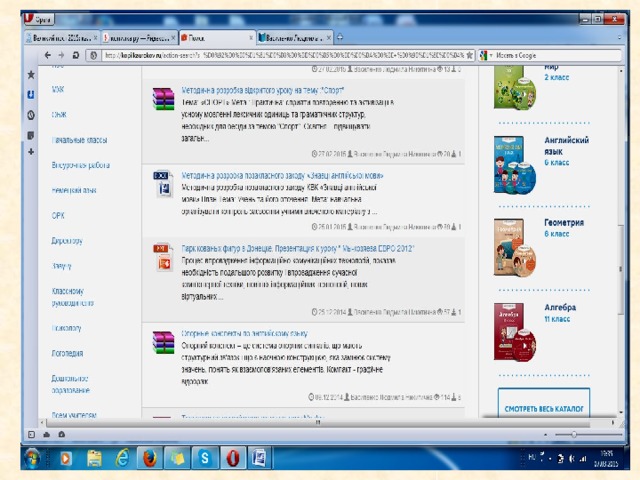Open Windows Explorer from taskbar
The height and width of the screenshot is (480, 640).
(94, 458)
